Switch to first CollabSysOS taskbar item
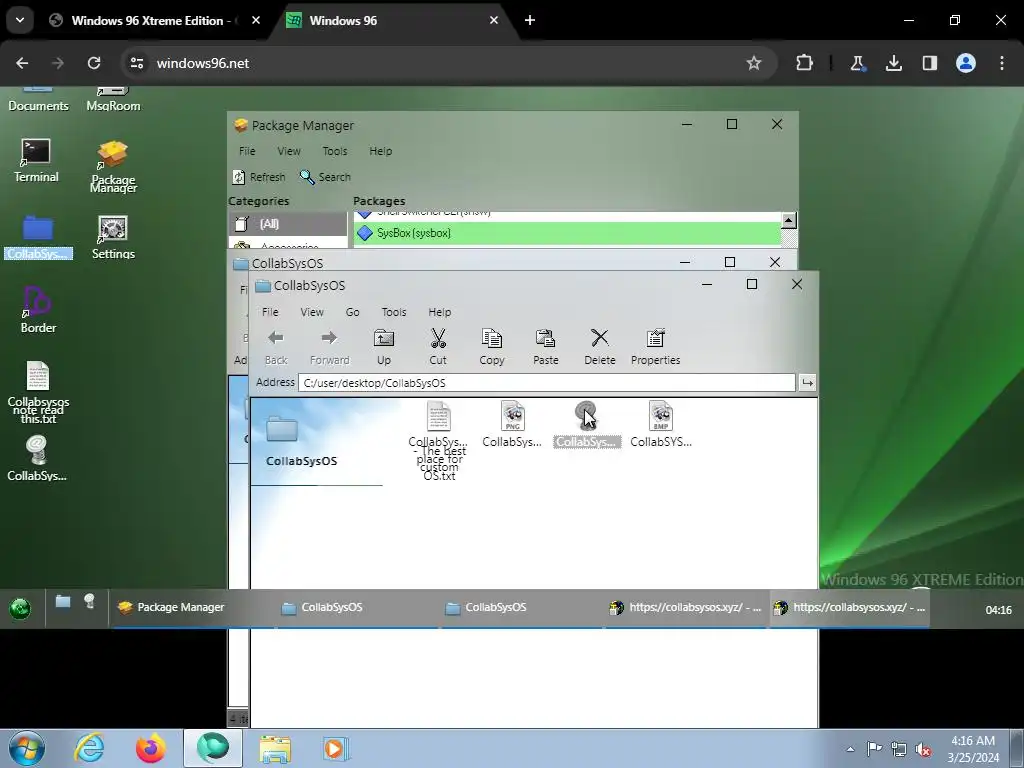The height and width of the screenshot is (768, 1024). coord(357,607)
